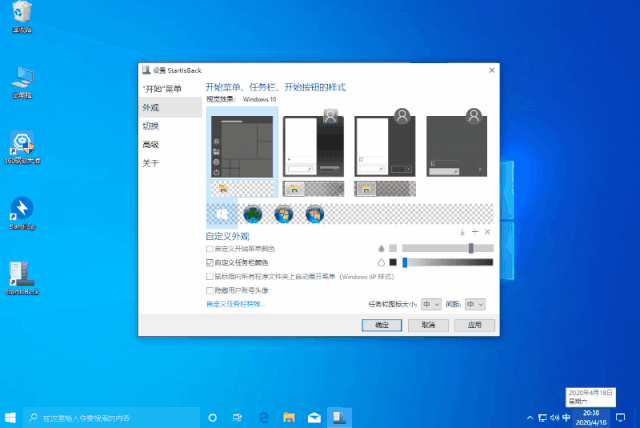Click the taskbar opacity slider
Viewport: 640px width, 428px height.
pyautogui.click(x=448, y=262)
